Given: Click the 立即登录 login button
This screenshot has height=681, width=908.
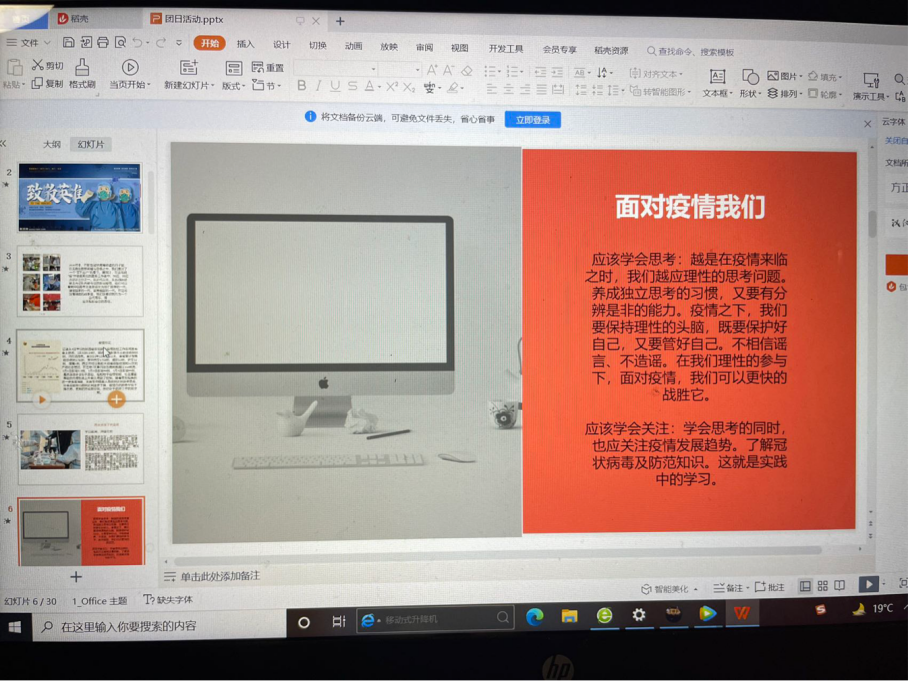Looking at the screenshot, I should (x=532, y=120).
